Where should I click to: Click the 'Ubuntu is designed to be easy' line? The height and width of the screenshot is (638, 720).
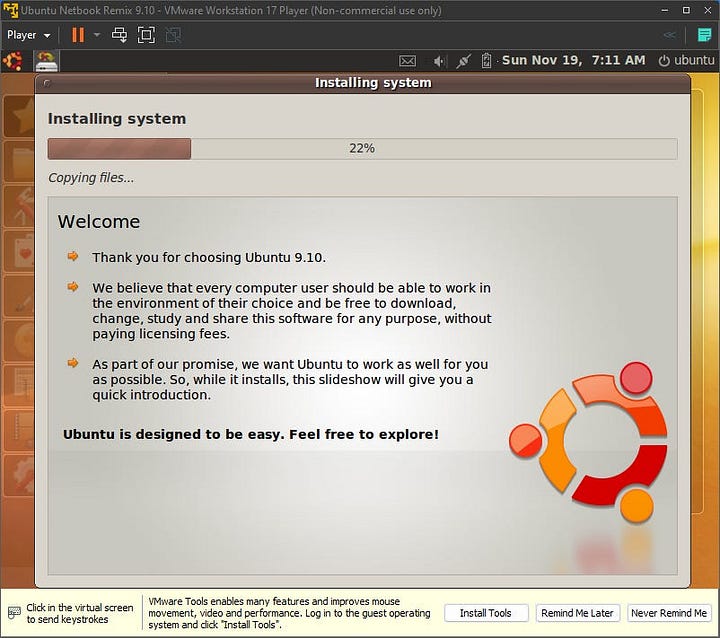click(x=251, y=435)
